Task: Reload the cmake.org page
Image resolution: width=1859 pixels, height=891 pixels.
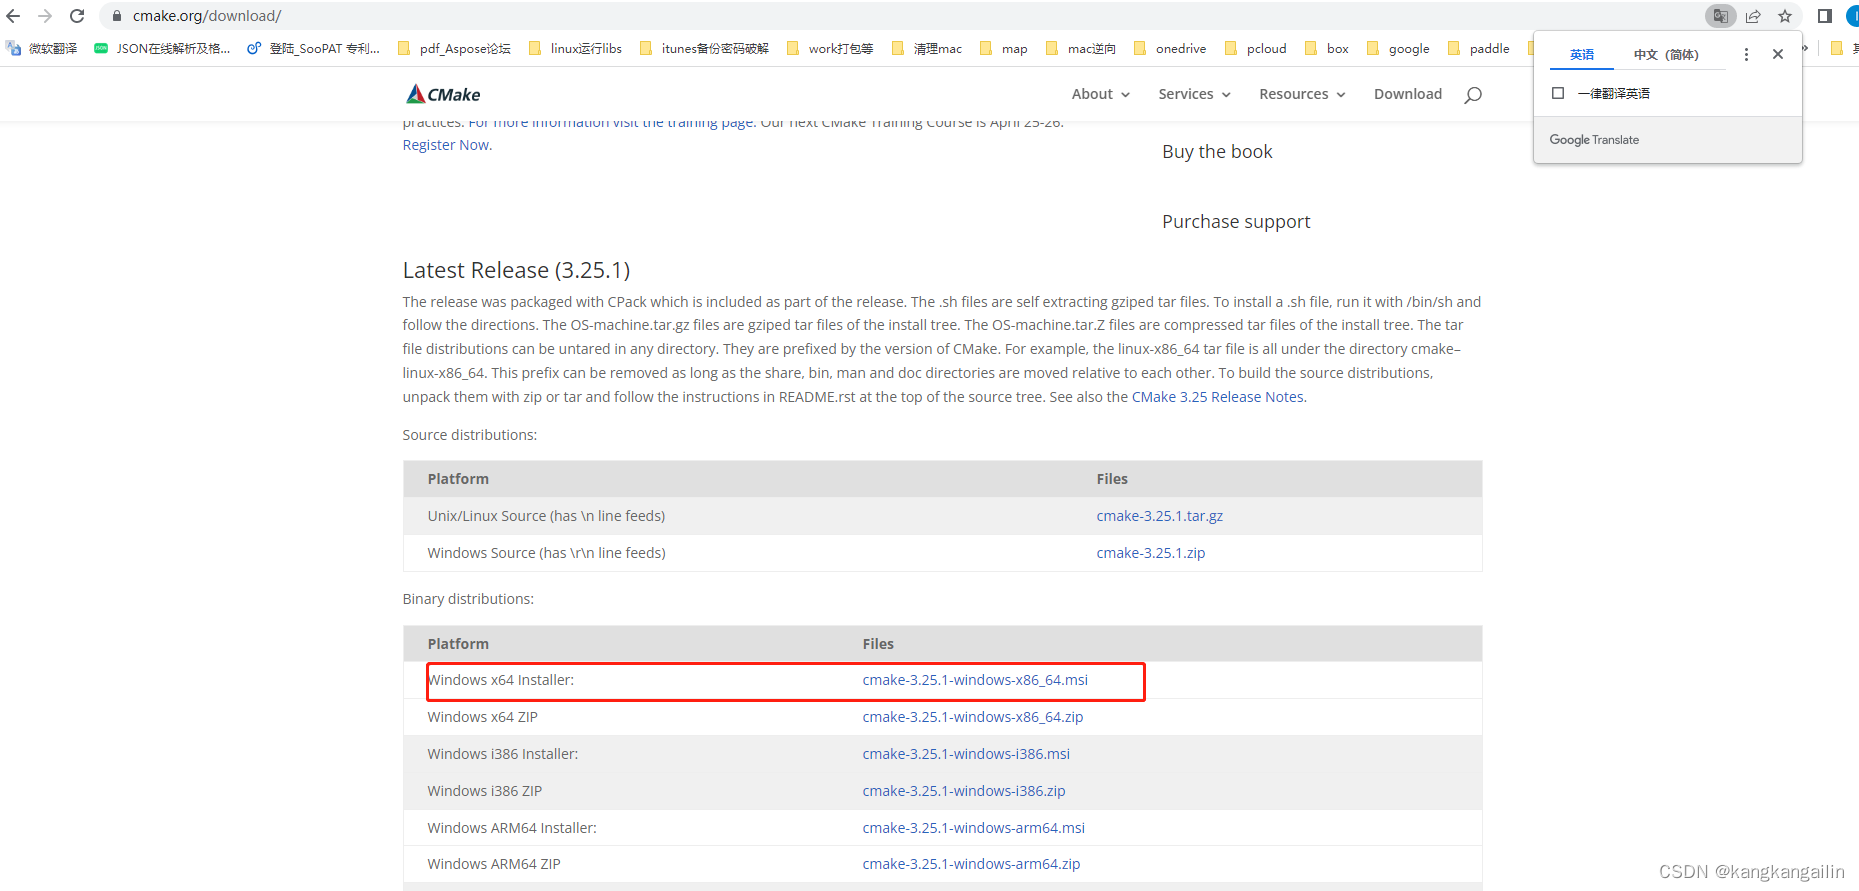Action: pos(77,16)
